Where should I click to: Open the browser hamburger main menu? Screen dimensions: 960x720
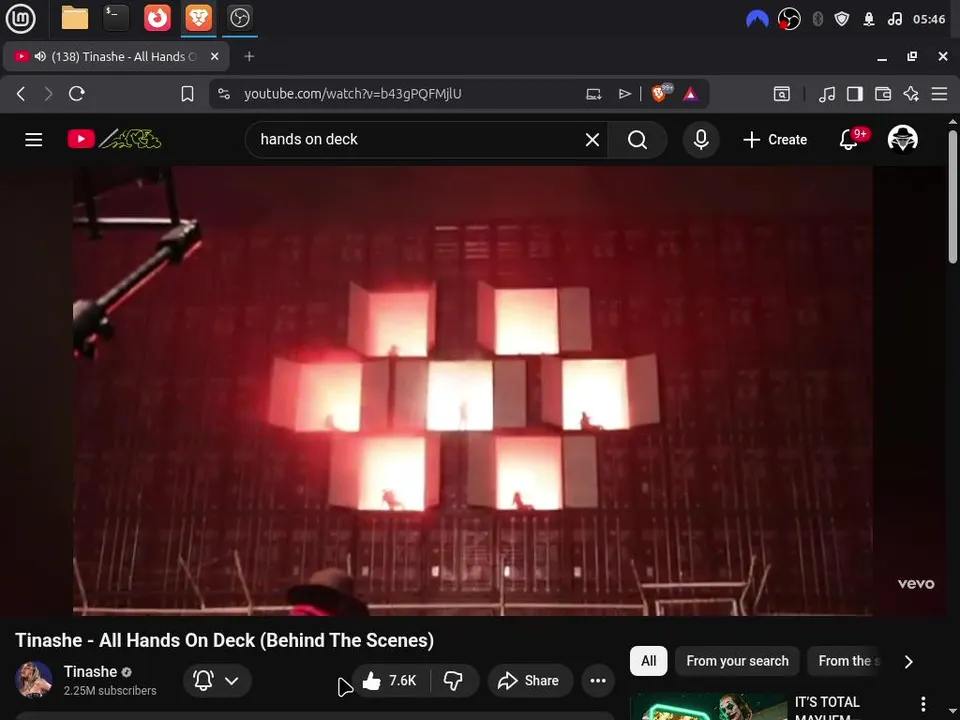tap(939, 94)
